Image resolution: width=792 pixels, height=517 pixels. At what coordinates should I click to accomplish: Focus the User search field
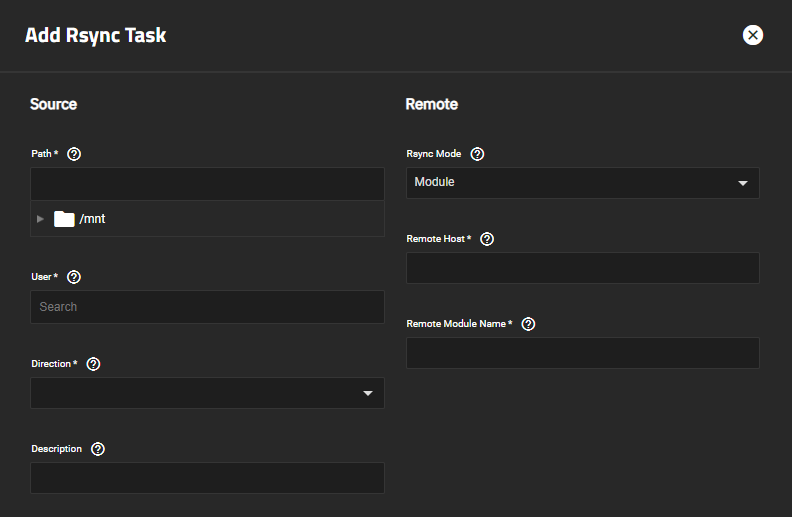pyautogui.click(x=208, y=307)
